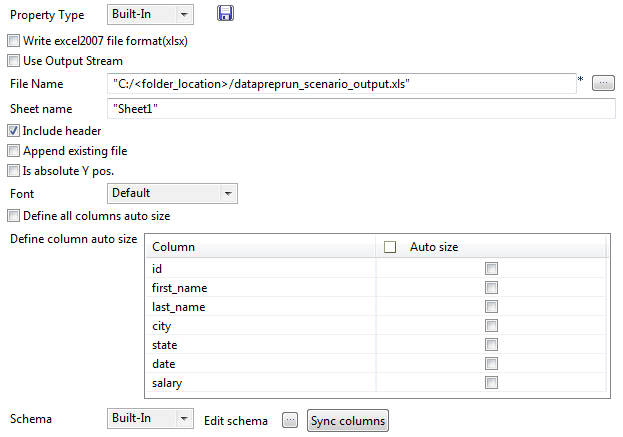Toggle the Use Output Stream checkbox
Viewport: 623px width, 437px height.
pos(13,60)
